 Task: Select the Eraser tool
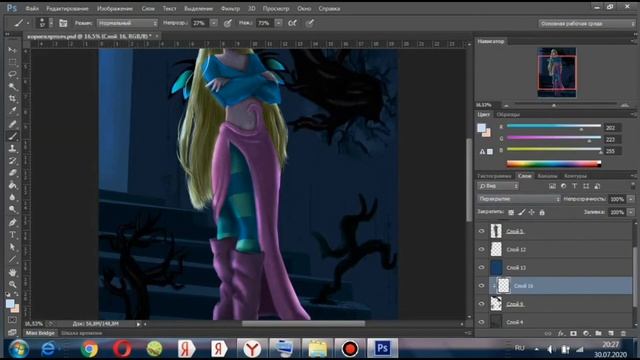pos(12,173)
